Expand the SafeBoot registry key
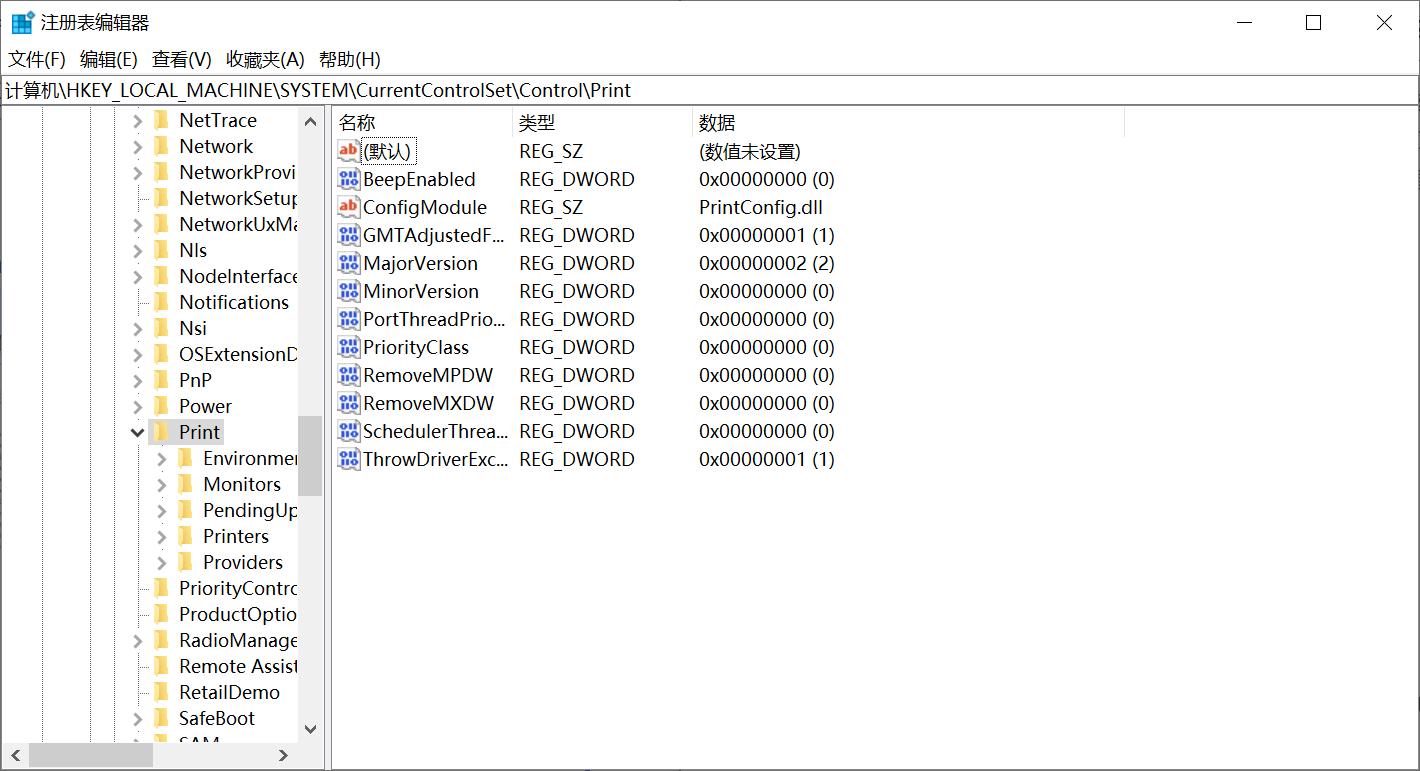 (x=138, y=718)
